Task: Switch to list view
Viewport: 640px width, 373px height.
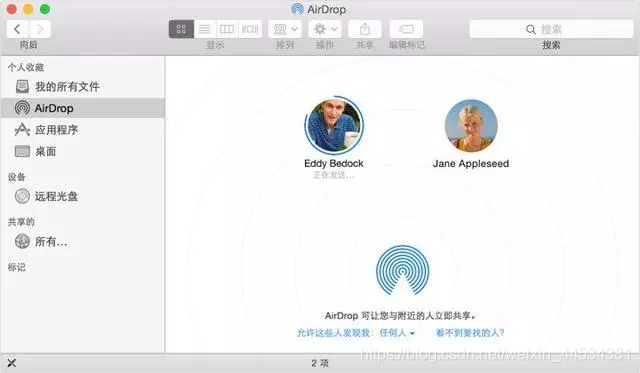Action: pos(204,29)
